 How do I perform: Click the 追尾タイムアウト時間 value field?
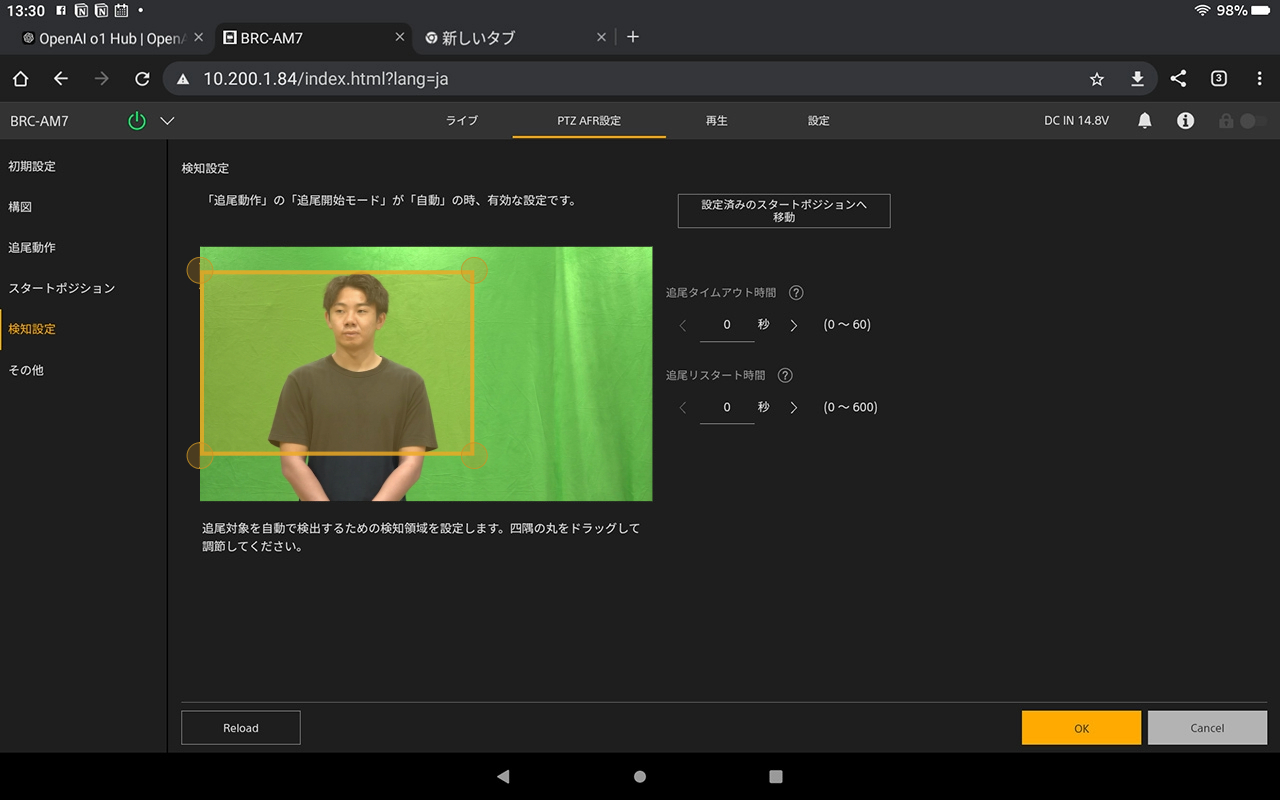tap(727, 325)
